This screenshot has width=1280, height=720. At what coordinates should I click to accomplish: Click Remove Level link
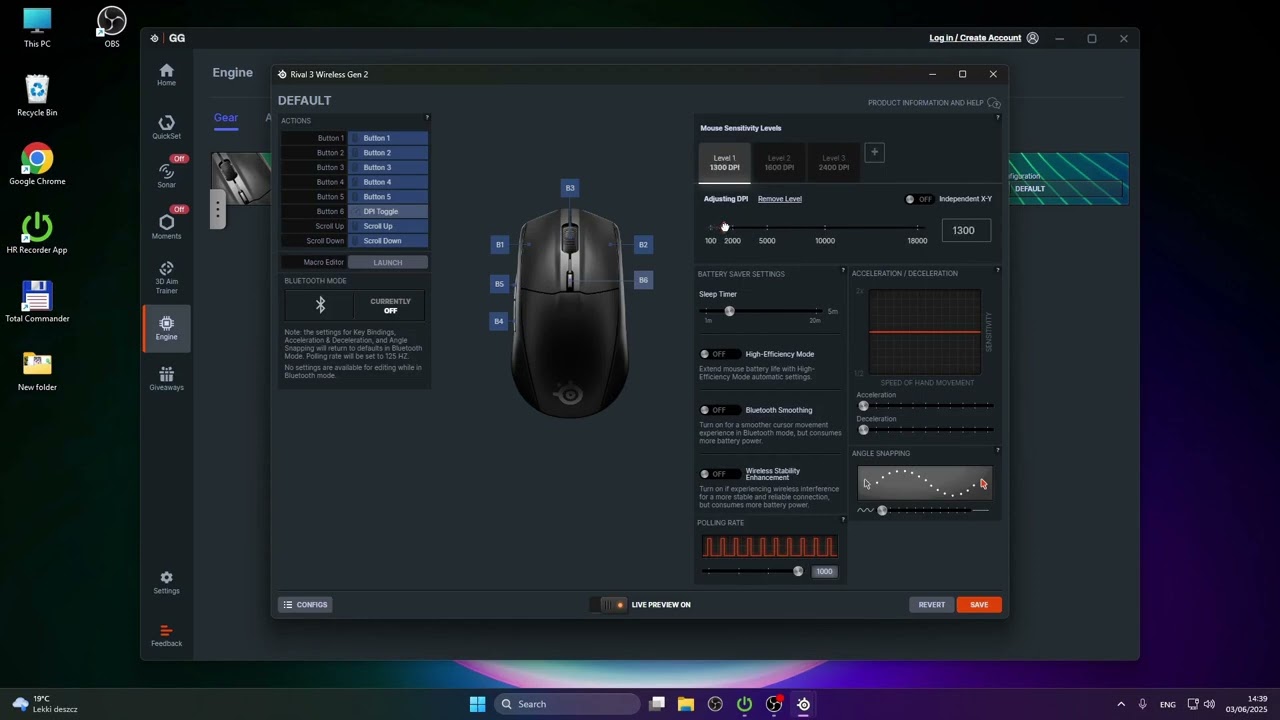tap(780, 199)
